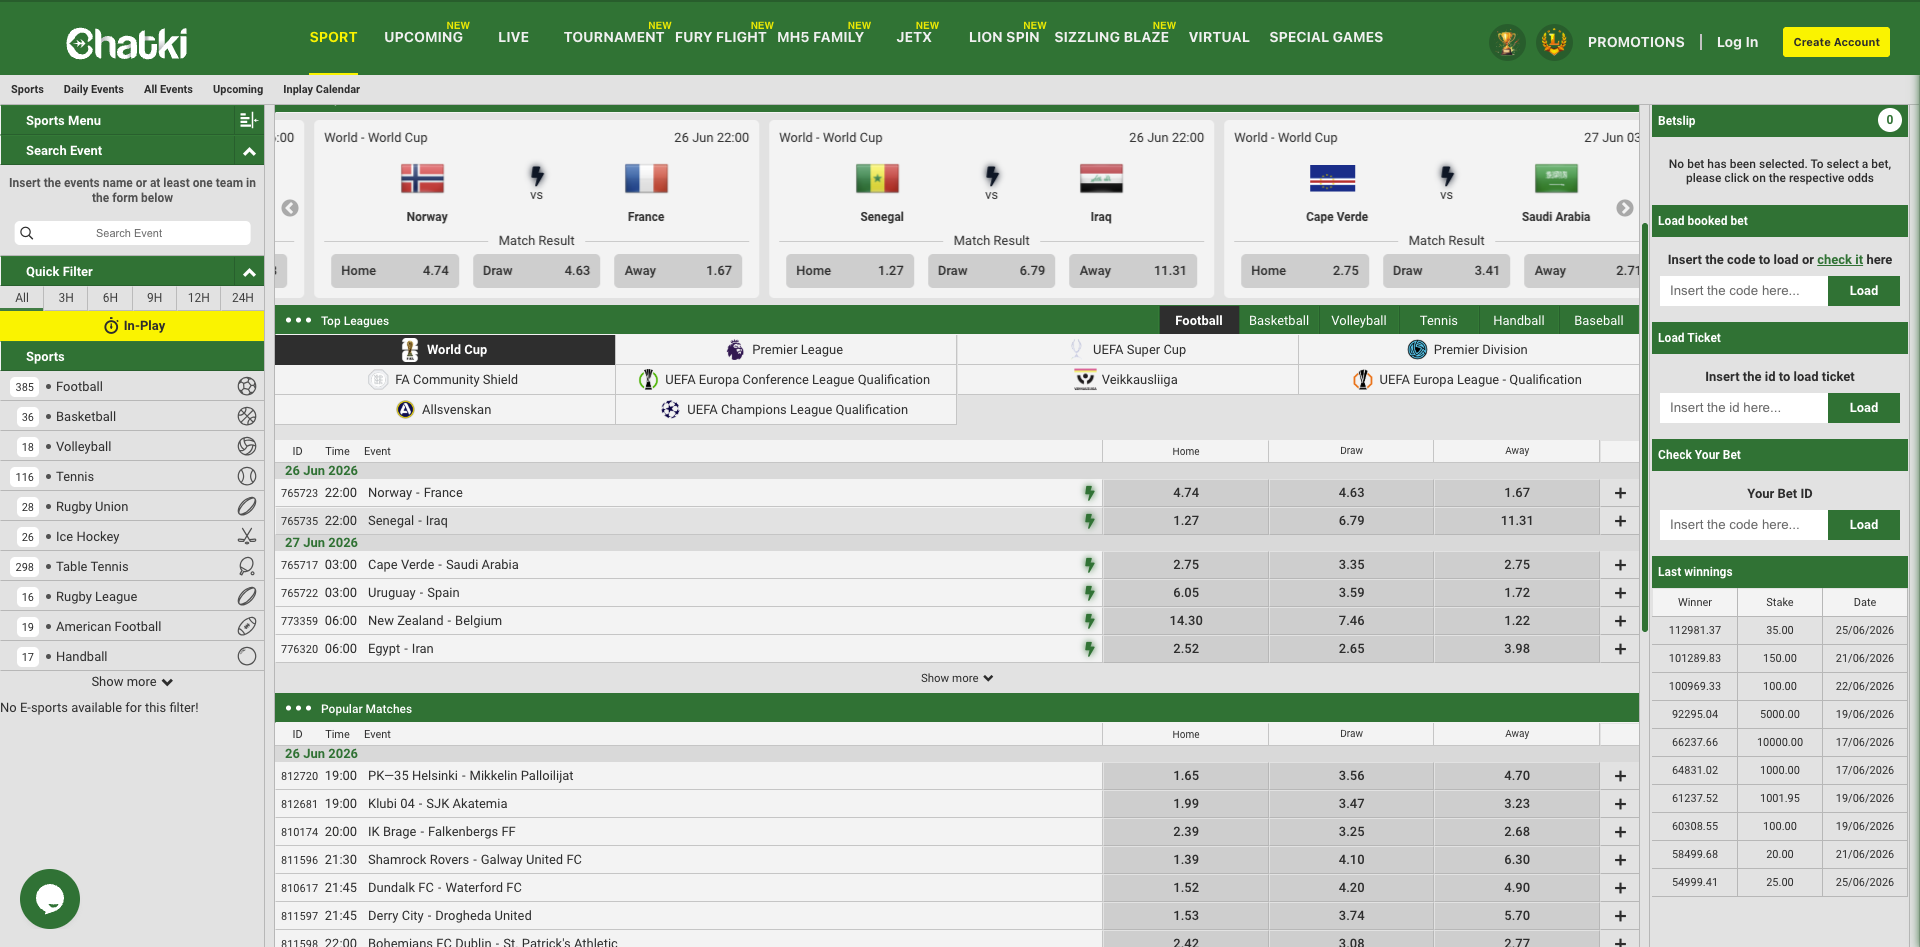
Task: Click the Table Tennis paddle icon
Action: tap(247, 566)
